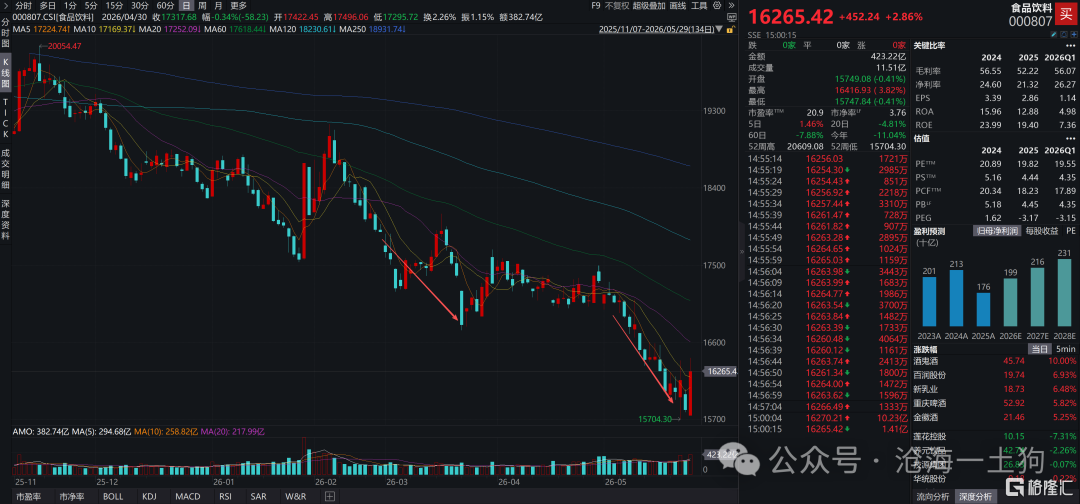
Task: Open the 工具 tools menu
Action: coord(698,6)
